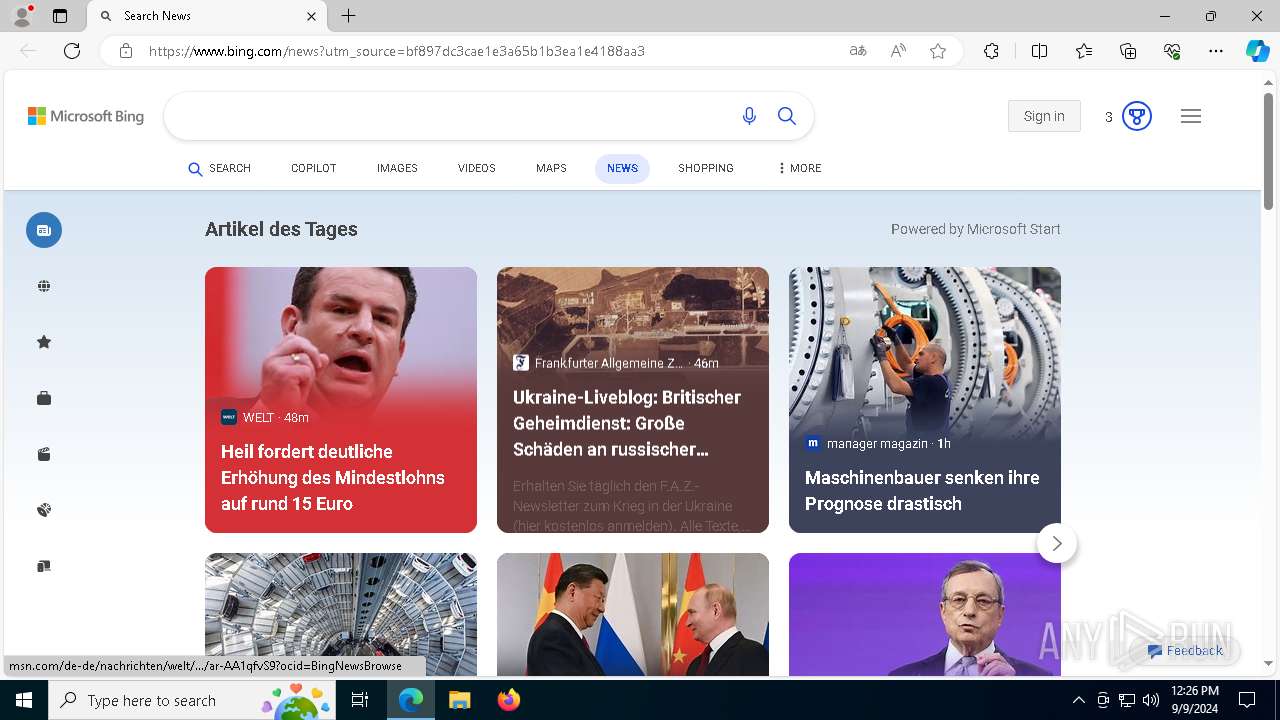Open the star favorites news category

(44, 342)
